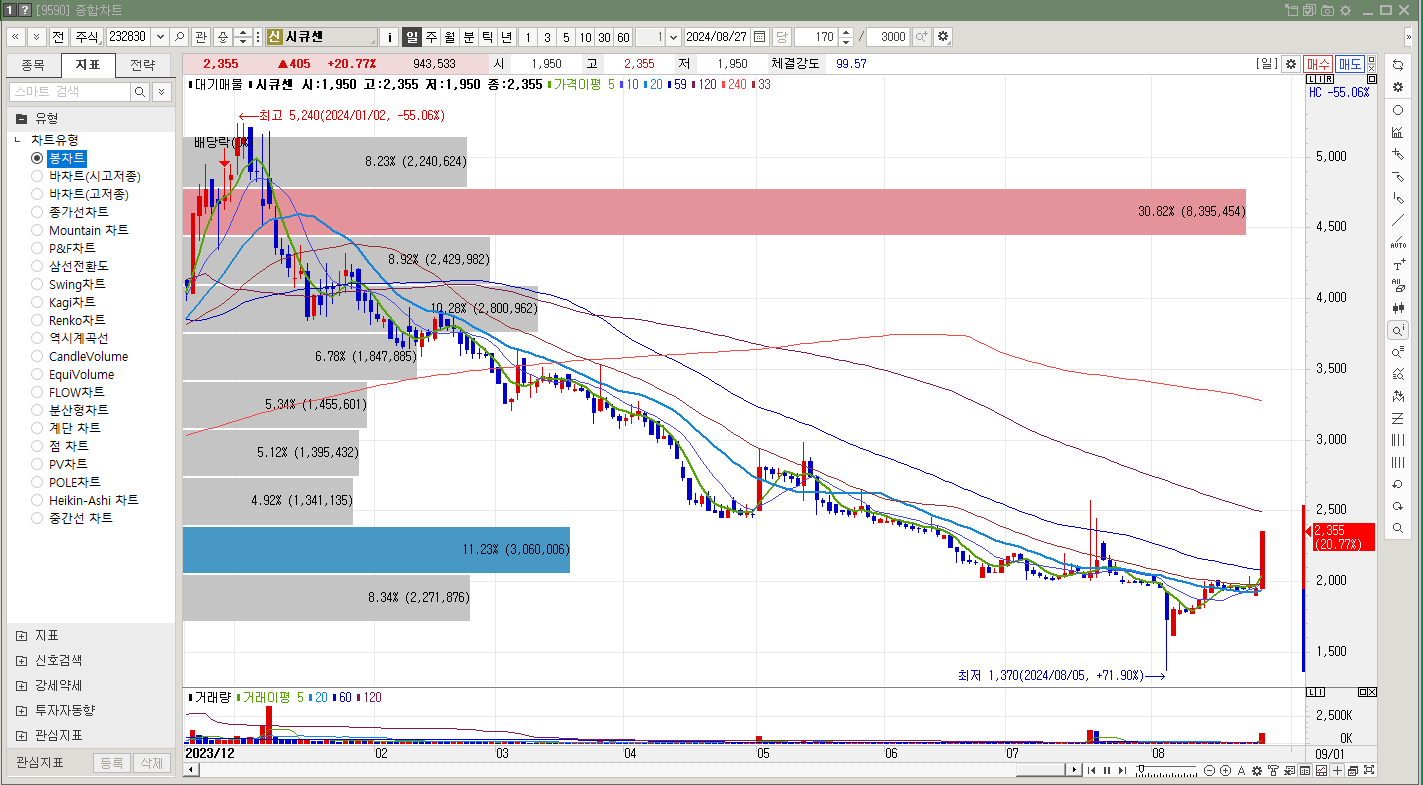The image size is (1423, 785).
Task: Switch to the 지표 tab
Action: (x=88, y=66)
